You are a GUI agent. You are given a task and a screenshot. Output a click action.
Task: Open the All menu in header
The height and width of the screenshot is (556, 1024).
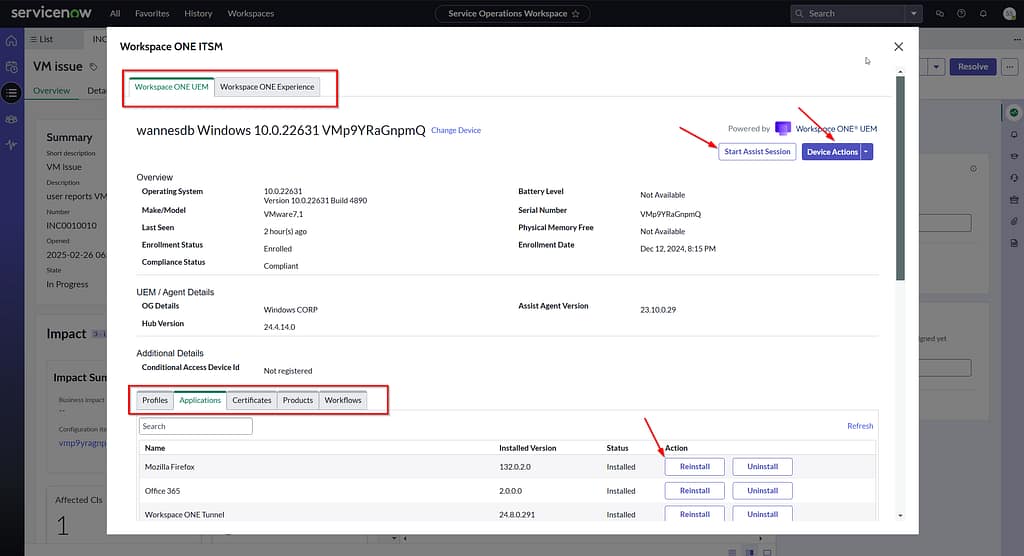click(x=115, y=13)
